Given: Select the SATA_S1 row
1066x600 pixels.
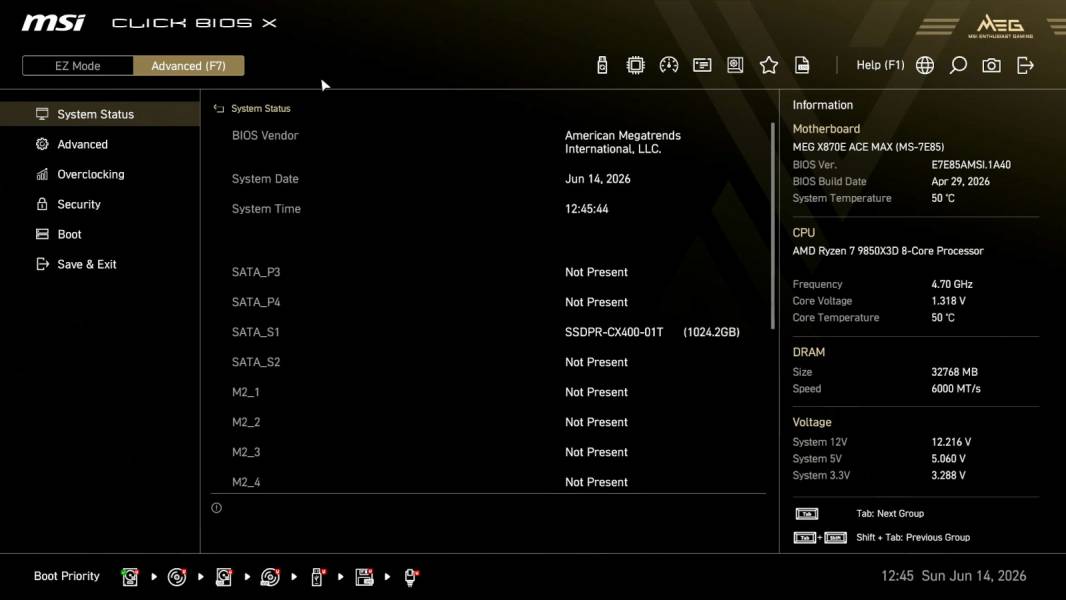Looking at the screenshot, I should click(x=489, y=332).
